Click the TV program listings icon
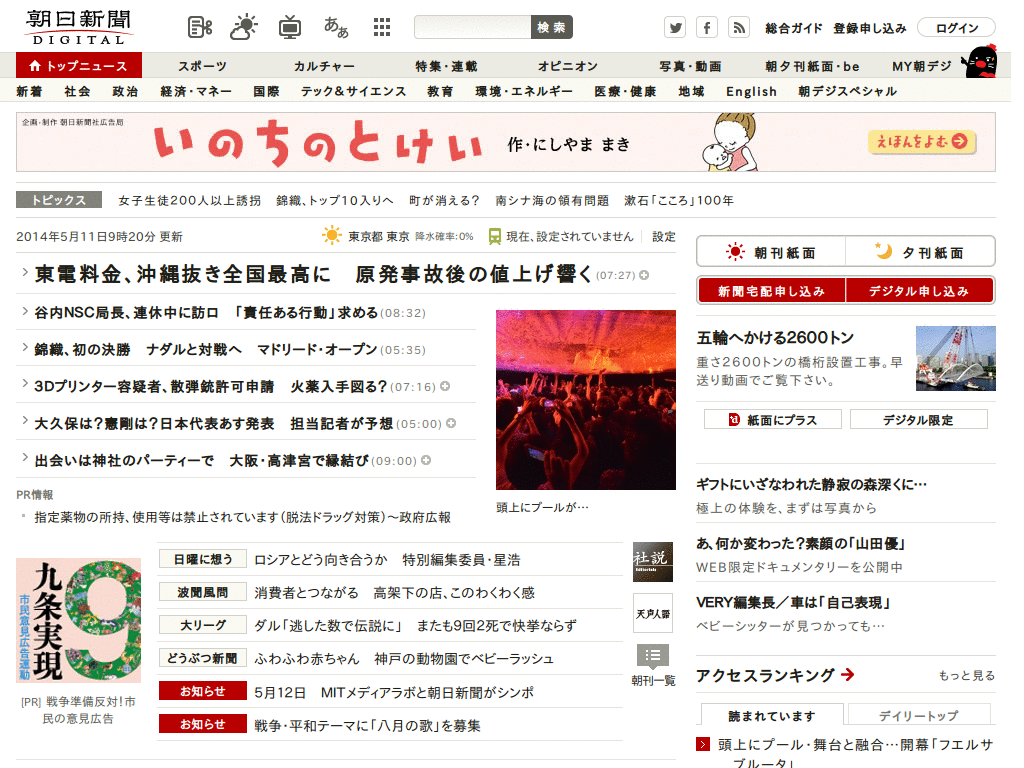The width and height of the screenshot is (1024, 768). [290, 25]
